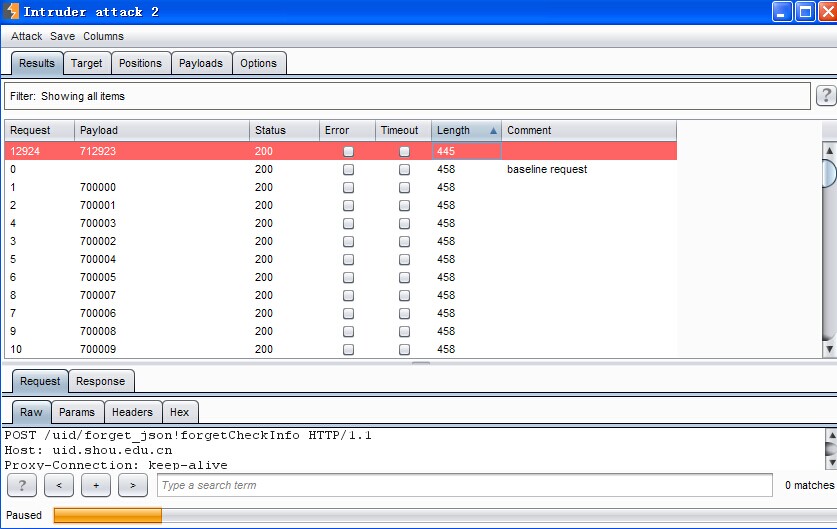Toggle Timeout checkbox in baseline request row

[405, 170]
